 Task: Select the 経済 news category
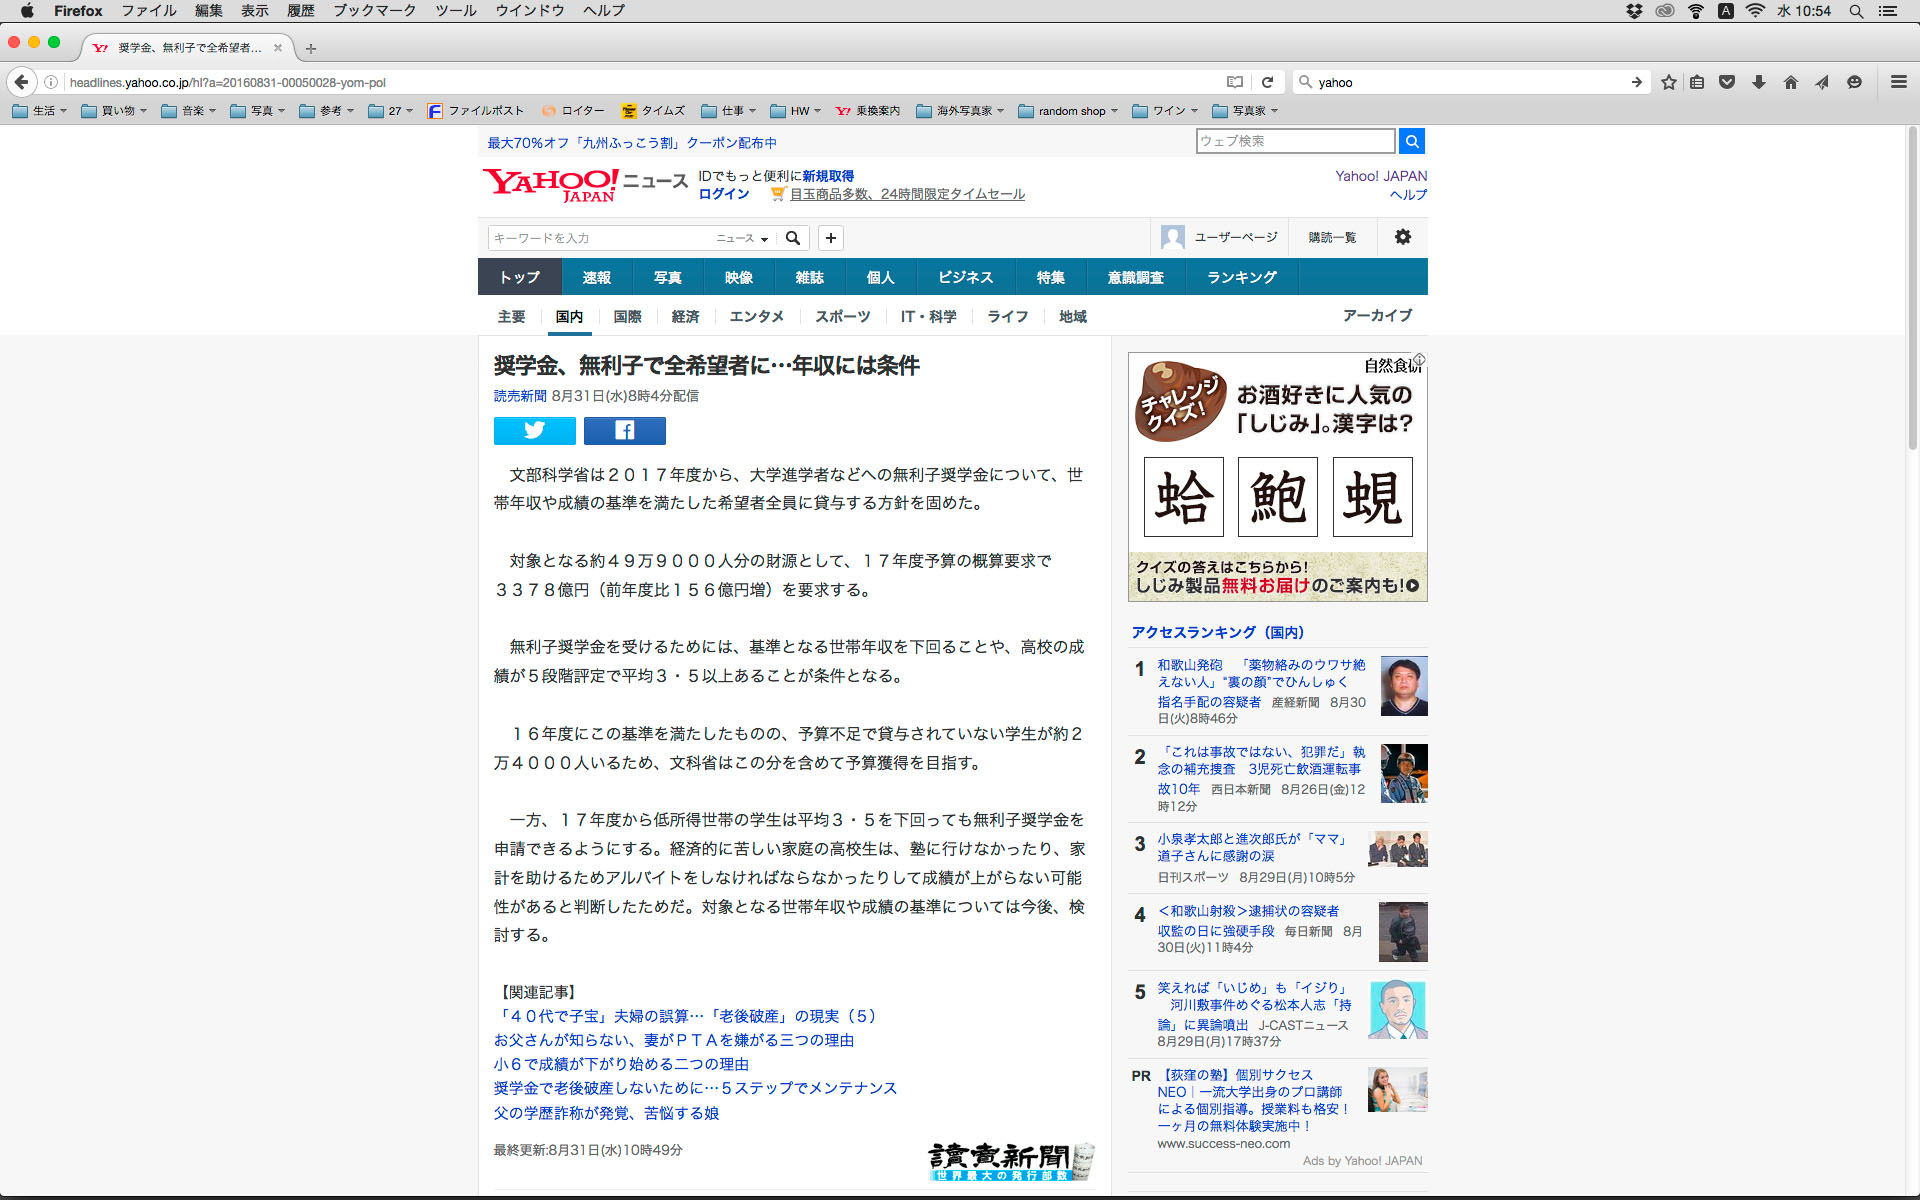click(x=685, y=316)
